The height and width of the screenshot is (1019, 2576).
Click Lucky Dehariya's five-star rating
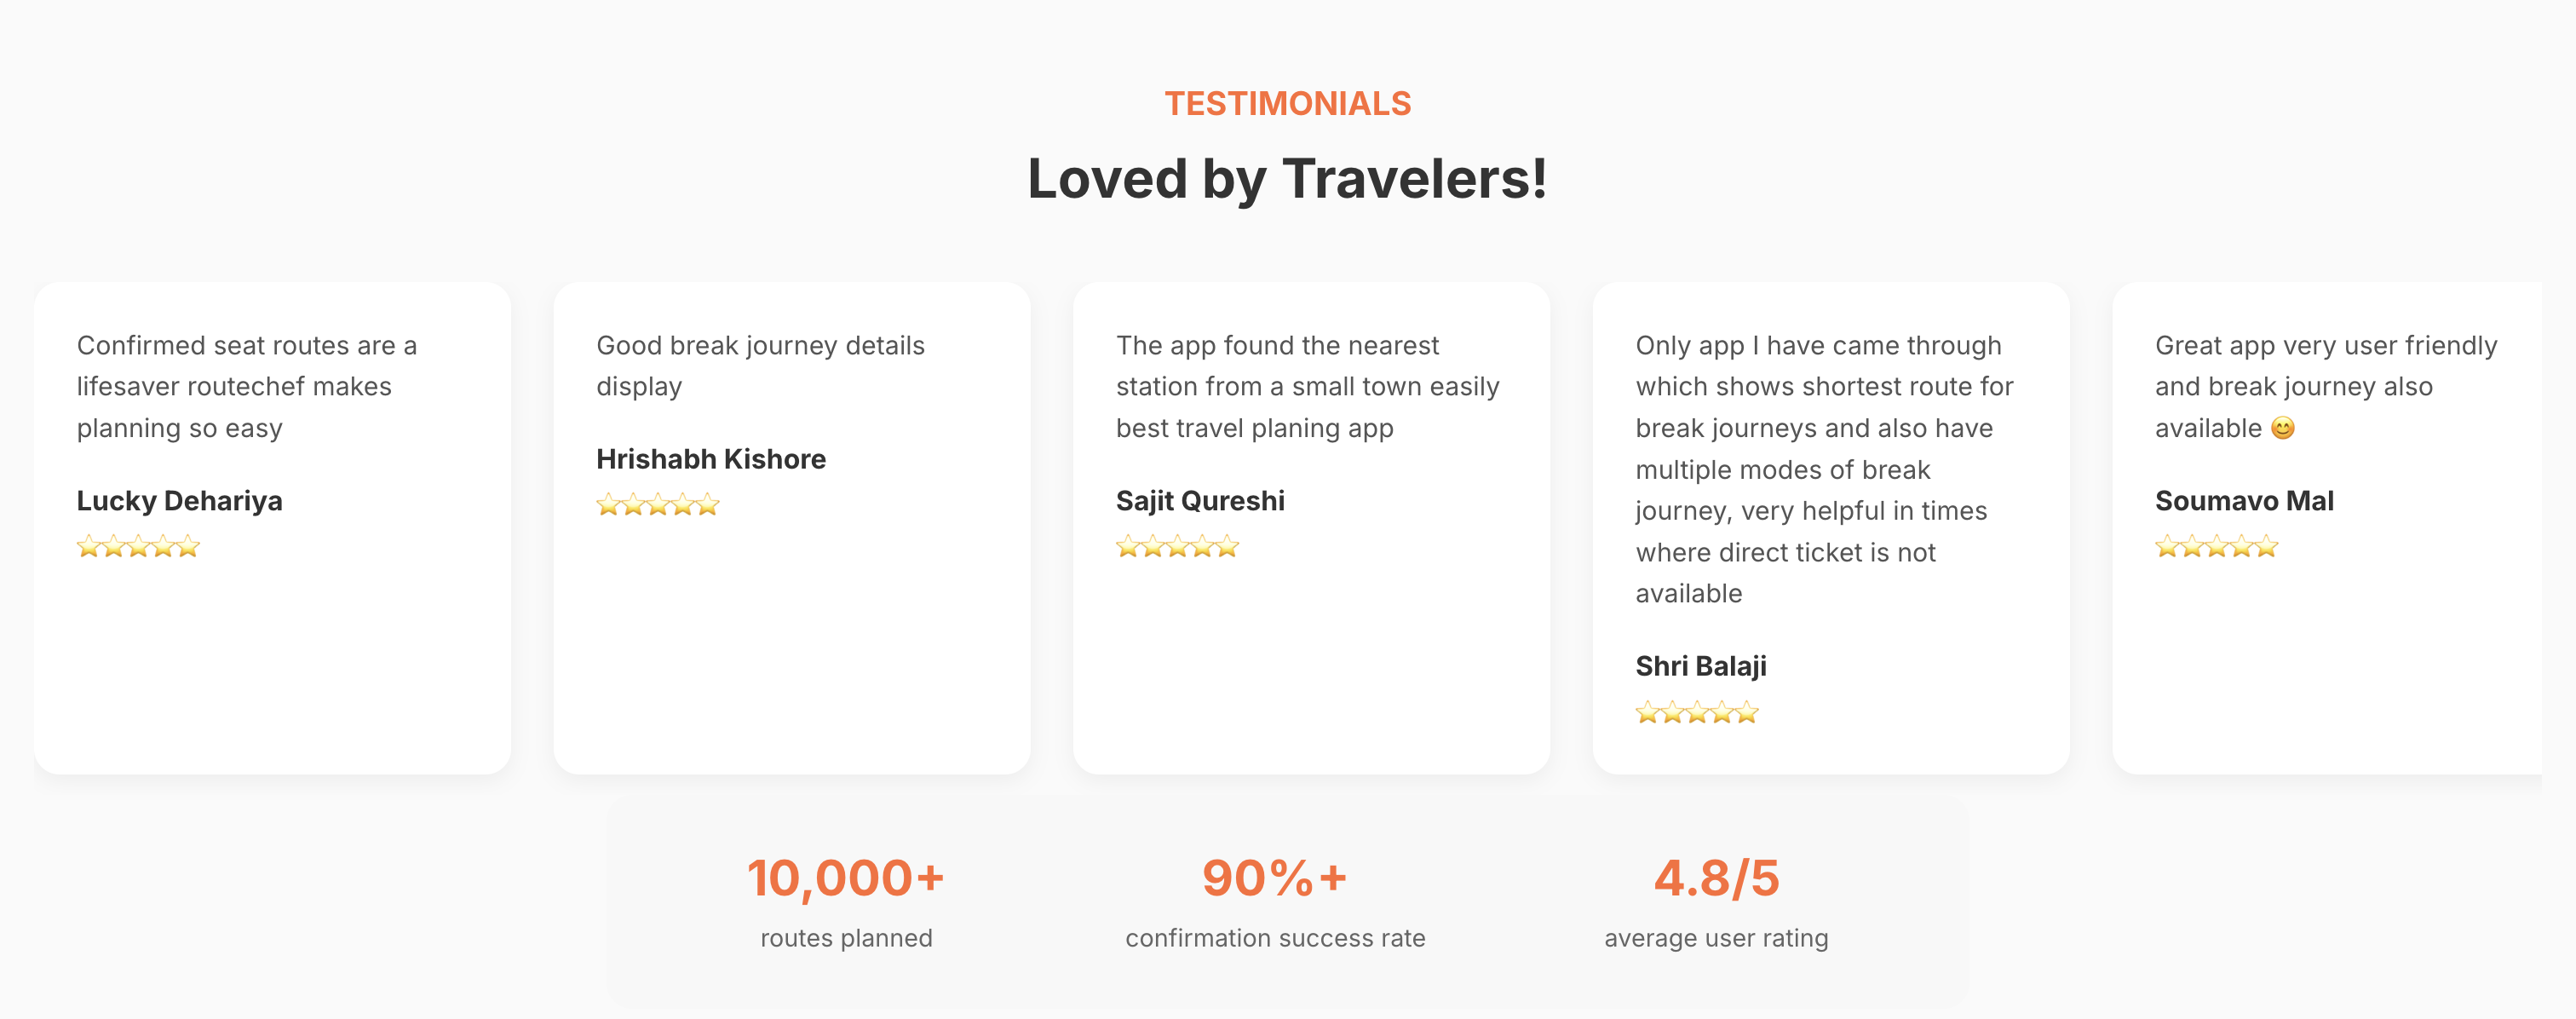pyautogui.click(x=138, y=546)
